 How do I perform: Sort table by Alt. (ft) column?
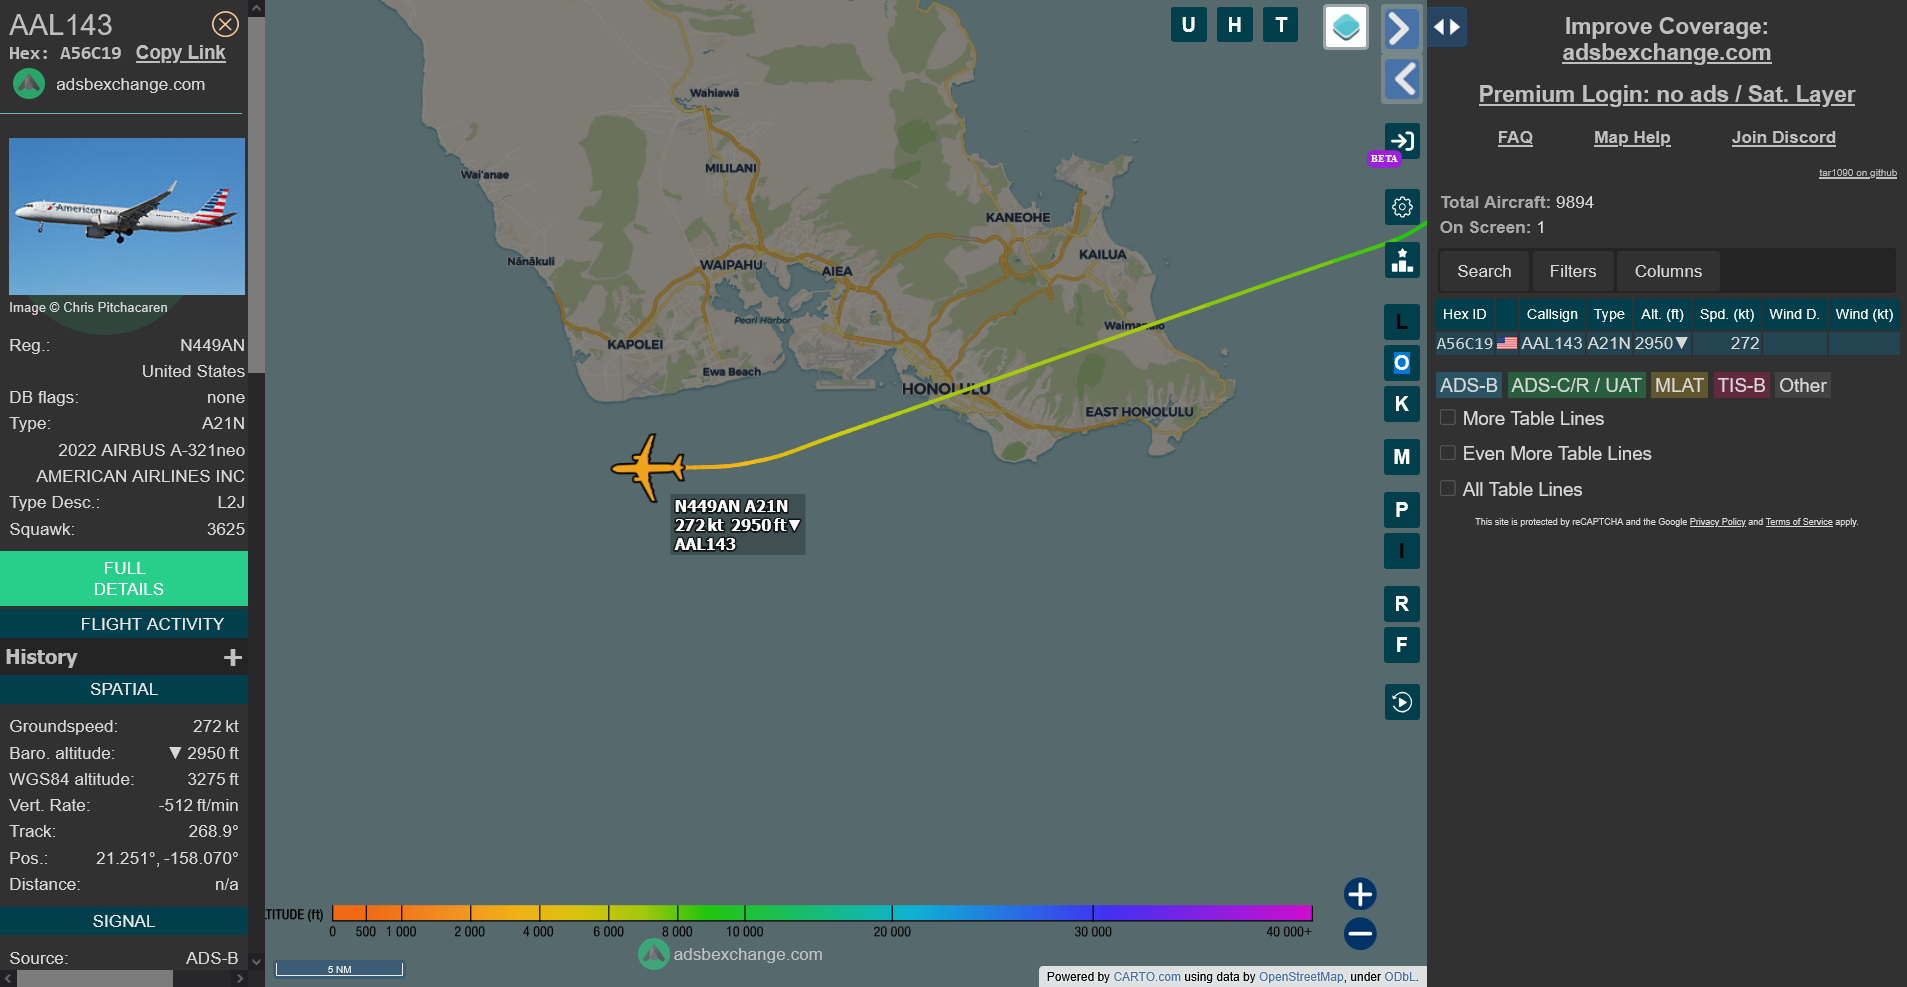tap(1662, 314)
